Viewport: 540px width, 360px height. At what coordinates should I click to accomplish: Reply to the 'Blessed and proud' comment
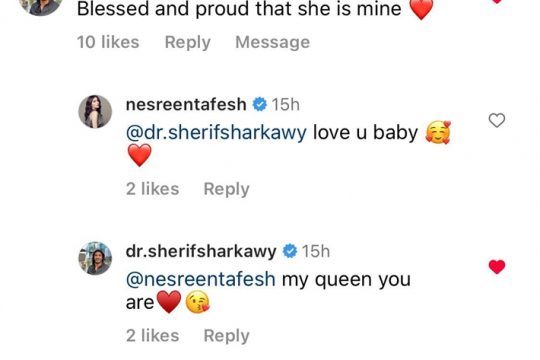pyautogui.click(x=188, y=43)
